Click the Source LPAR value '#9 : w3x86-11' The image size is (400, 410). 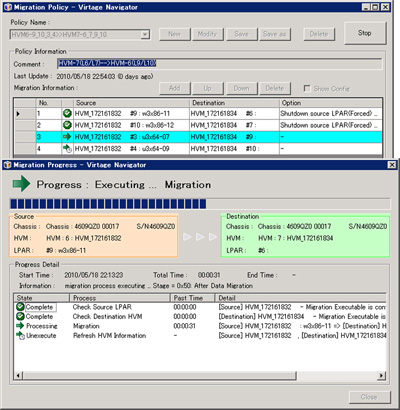[66, 250]
